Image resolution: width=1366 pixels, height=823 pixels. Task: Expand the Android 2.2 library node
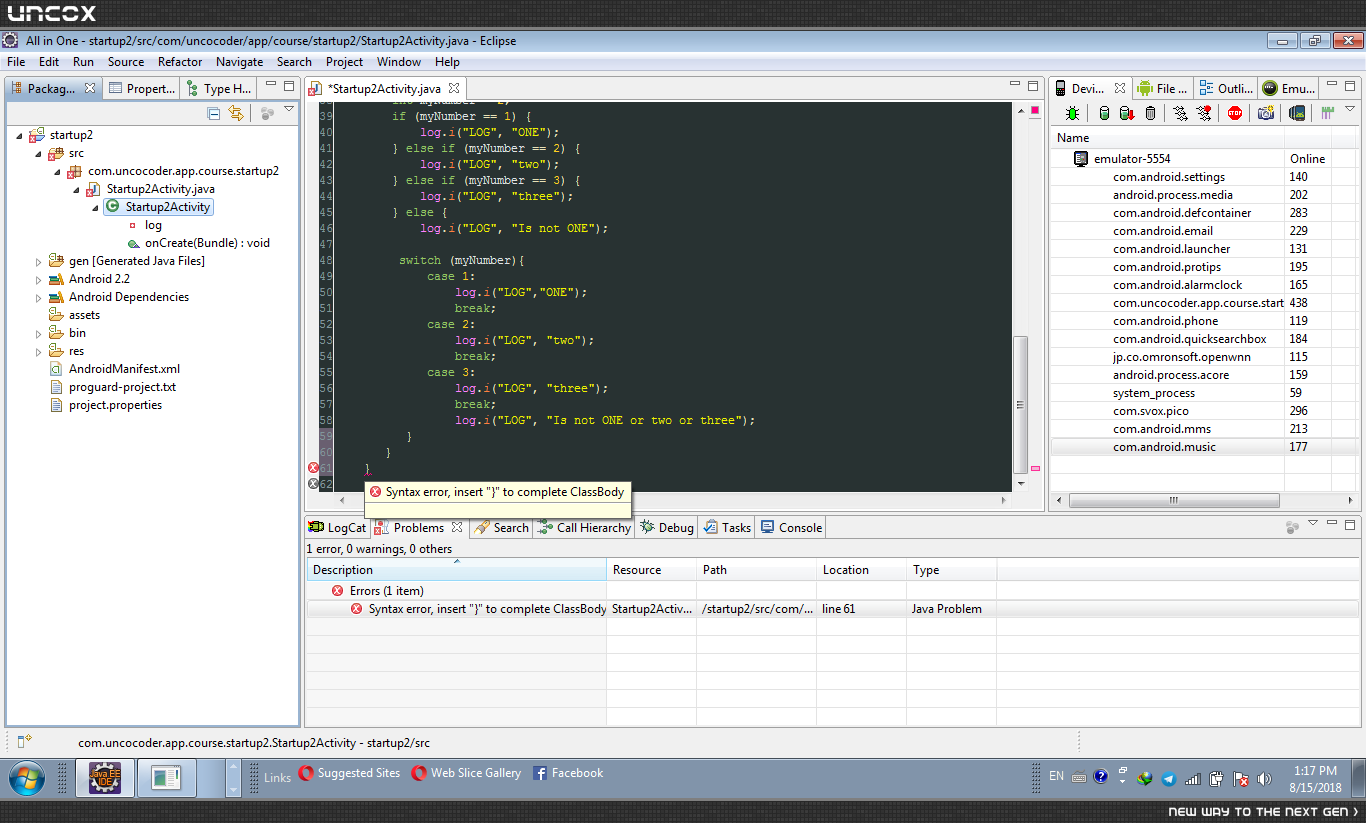(x=39, y=279)
